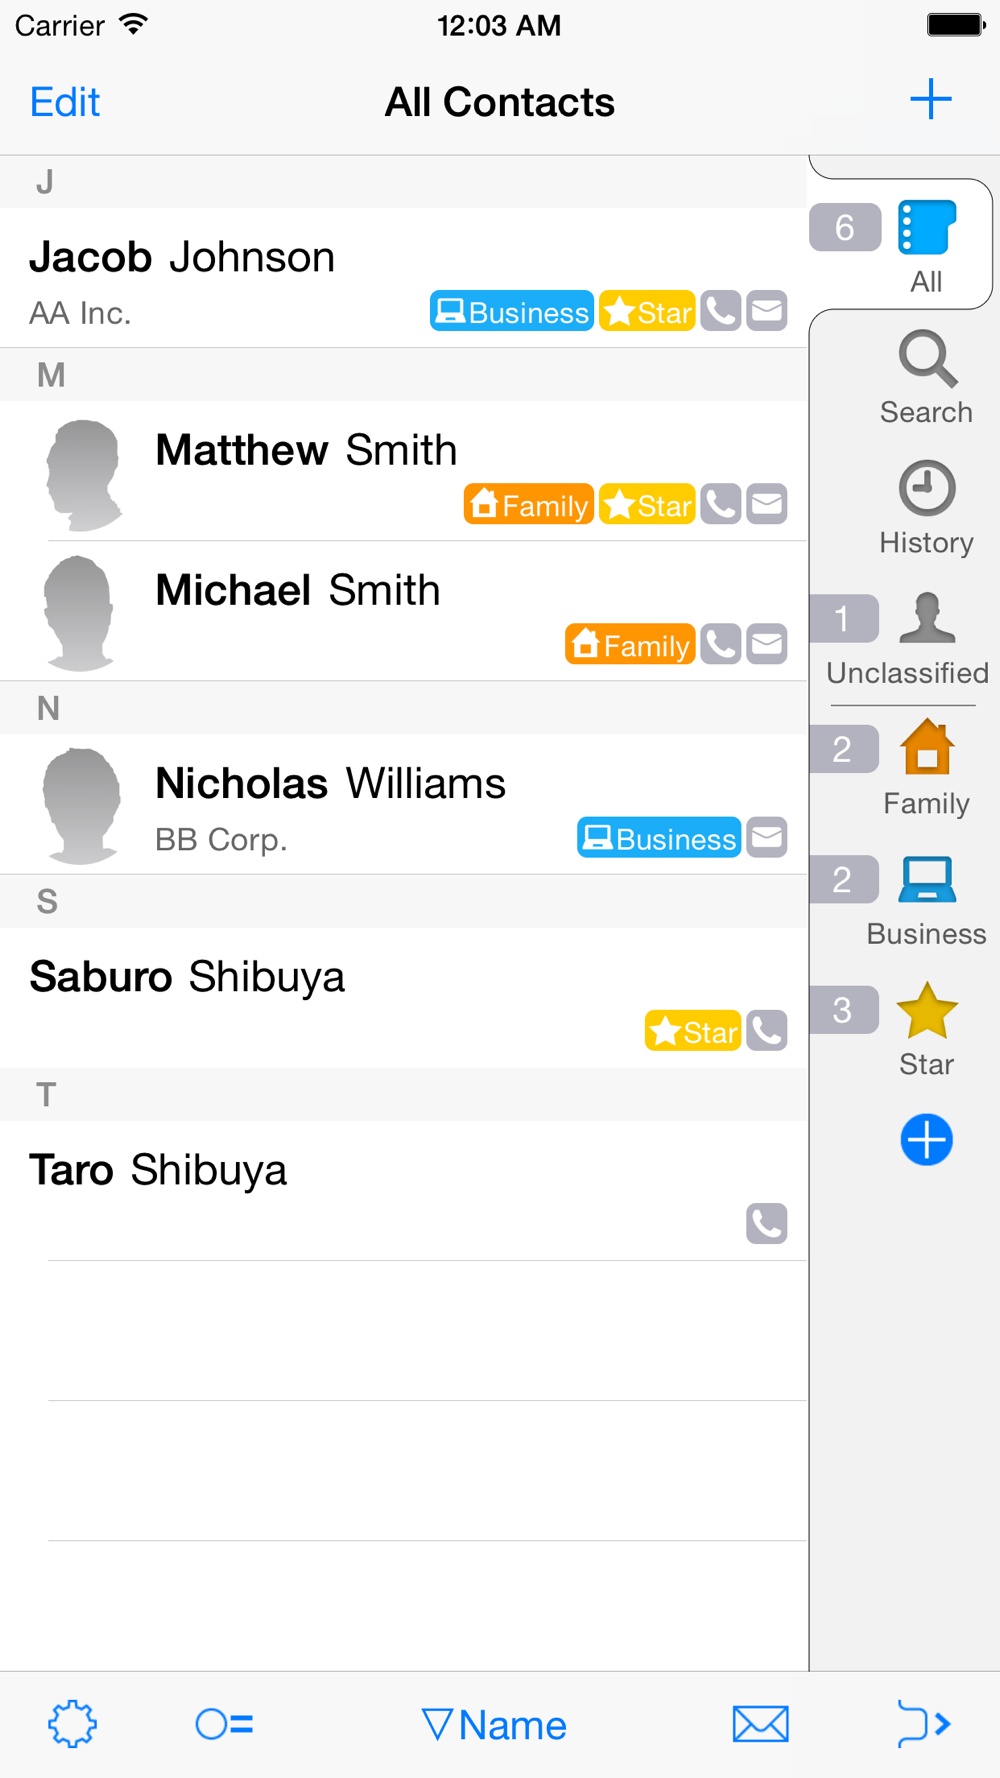1000x1778 pixels.
Task: Open the settings gear icon
Action: click(72, 1724)
